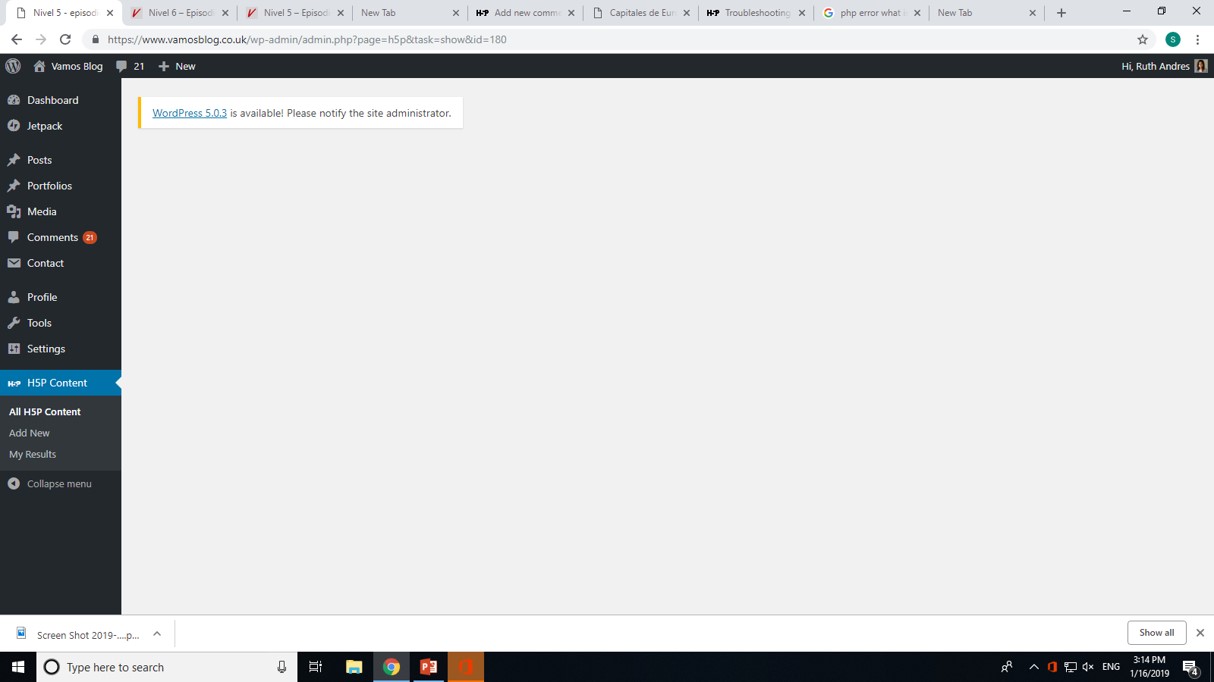The width and height of the screenshot is (1214, 682).
Task: Open a new browser tab
Action: [1061, 13]
